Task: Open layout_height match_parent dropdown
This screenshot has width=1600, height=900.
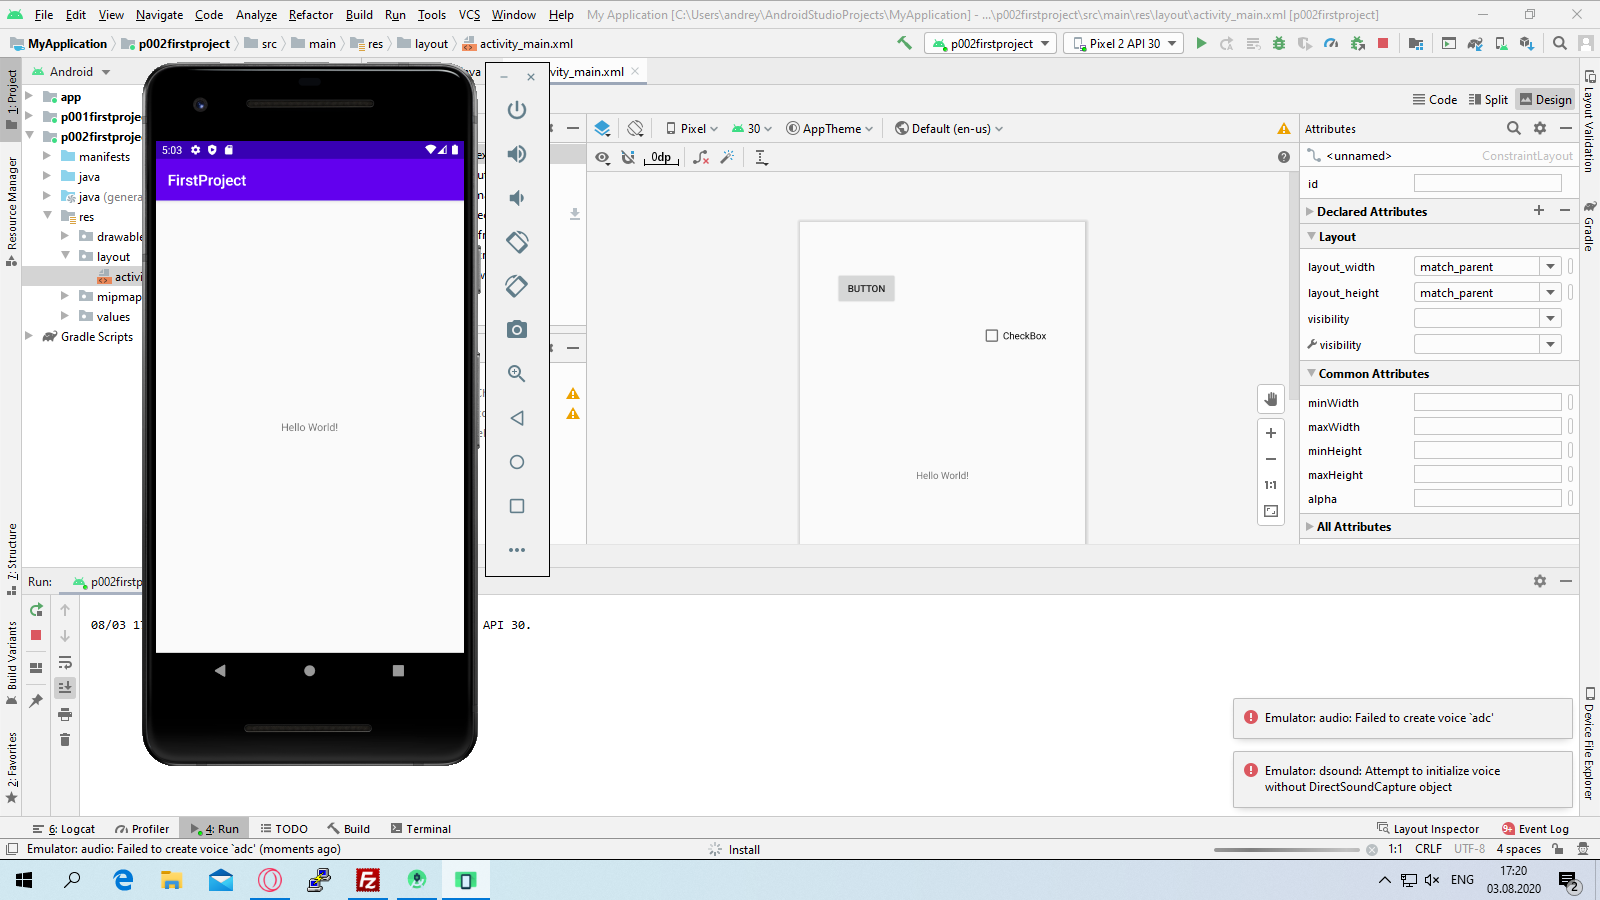Action: 1551,293
